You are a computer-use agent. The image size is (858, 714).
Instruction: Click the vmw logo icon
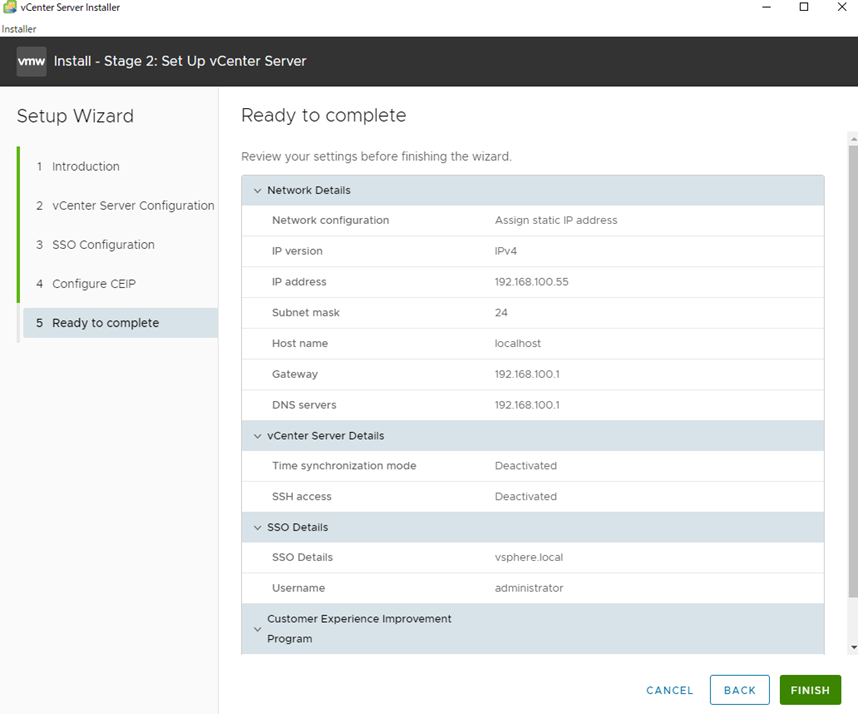31,61
